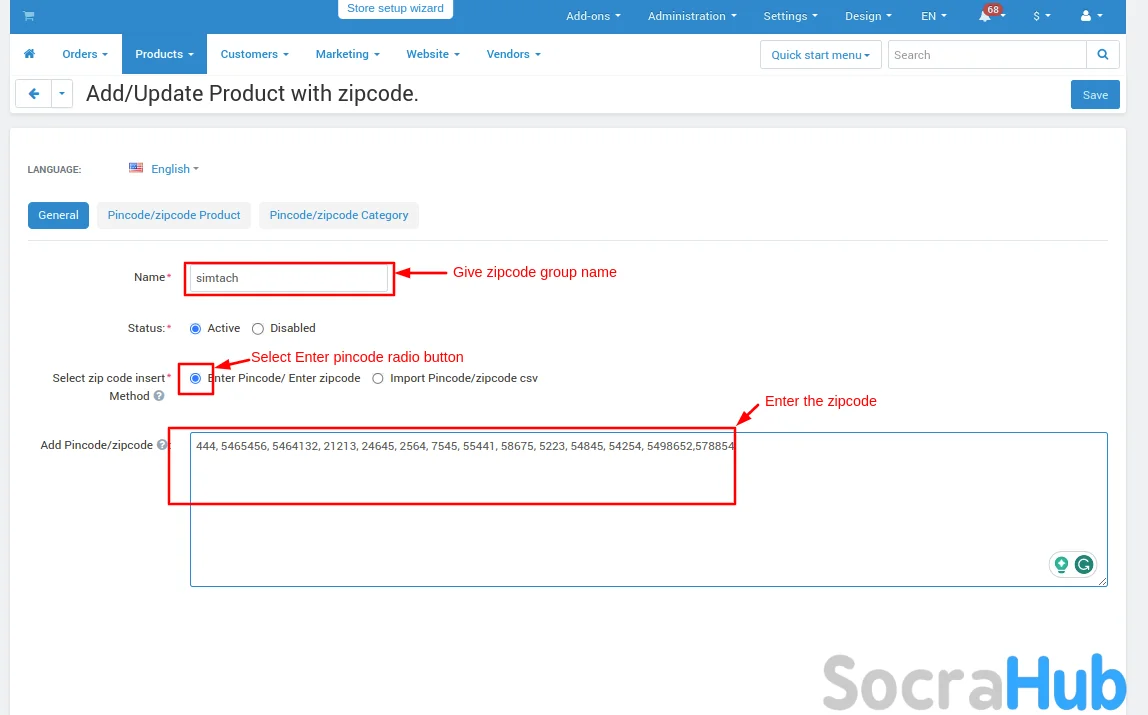1148x715 pixels.
Task: Expand the Settings menu
Action: pos(790,16)
